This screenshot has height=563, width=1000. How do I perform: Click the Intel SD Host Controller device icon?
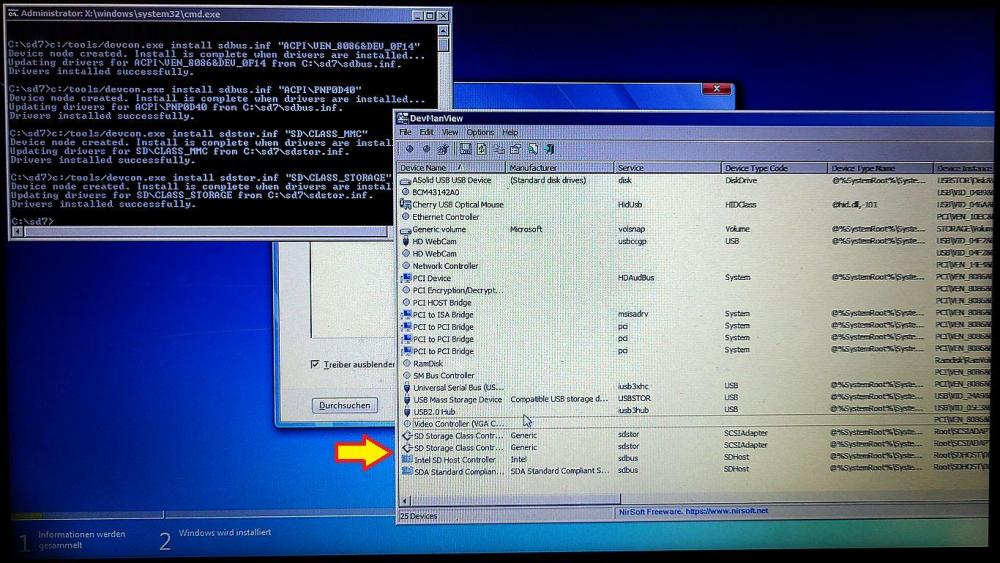coord(406,460)
